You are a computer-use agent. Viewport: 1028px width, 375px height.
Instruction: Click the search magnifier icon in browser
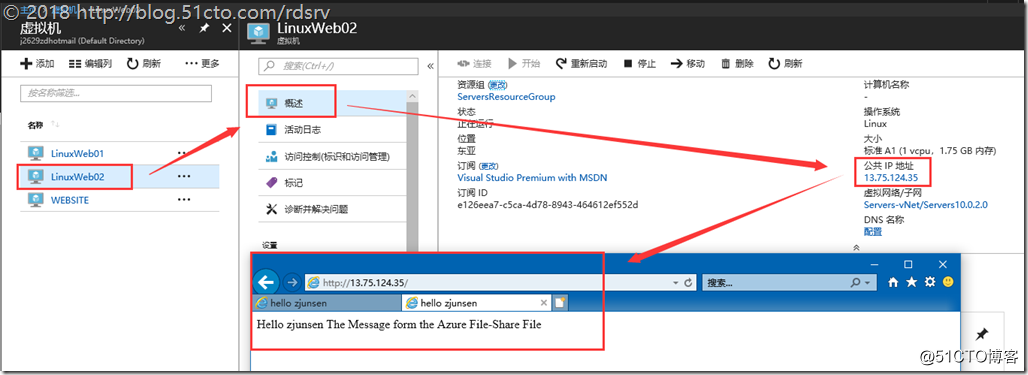pyautogui.click(x=855, y=283)
